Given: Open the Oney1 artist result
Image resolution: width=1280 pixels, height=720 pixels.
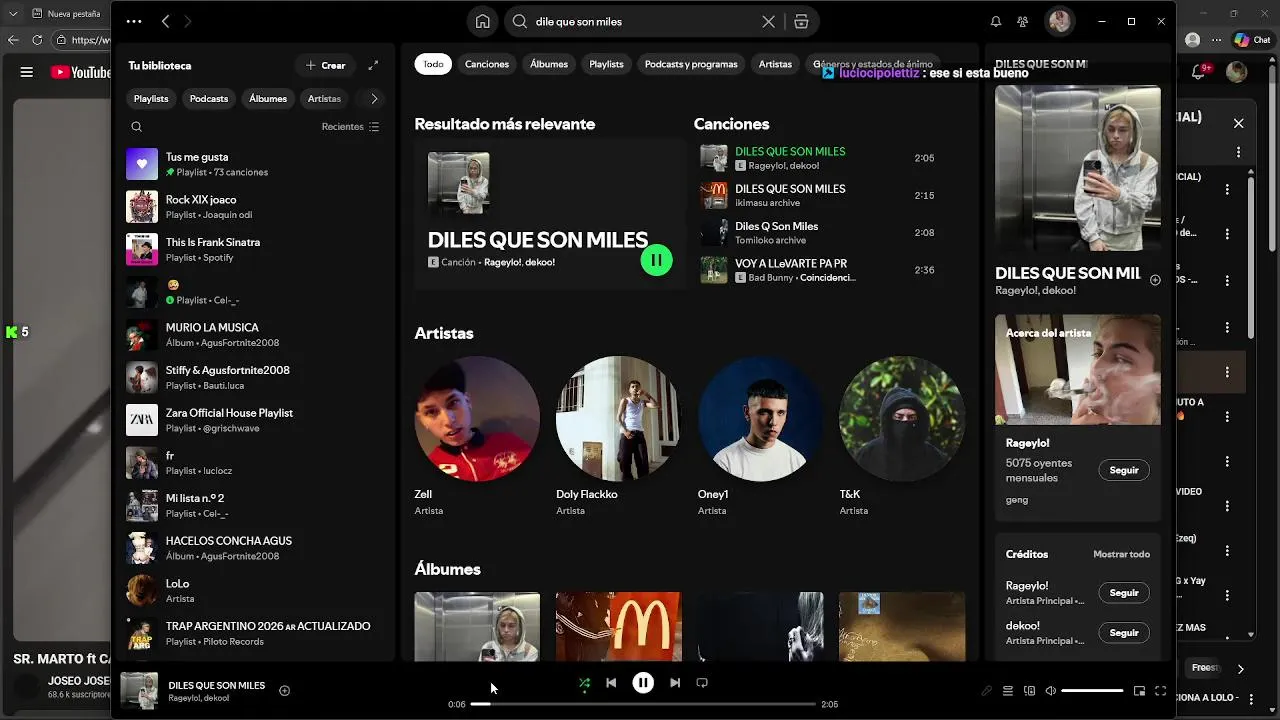Looking at the screenshot, I should [x=760, y=436].
